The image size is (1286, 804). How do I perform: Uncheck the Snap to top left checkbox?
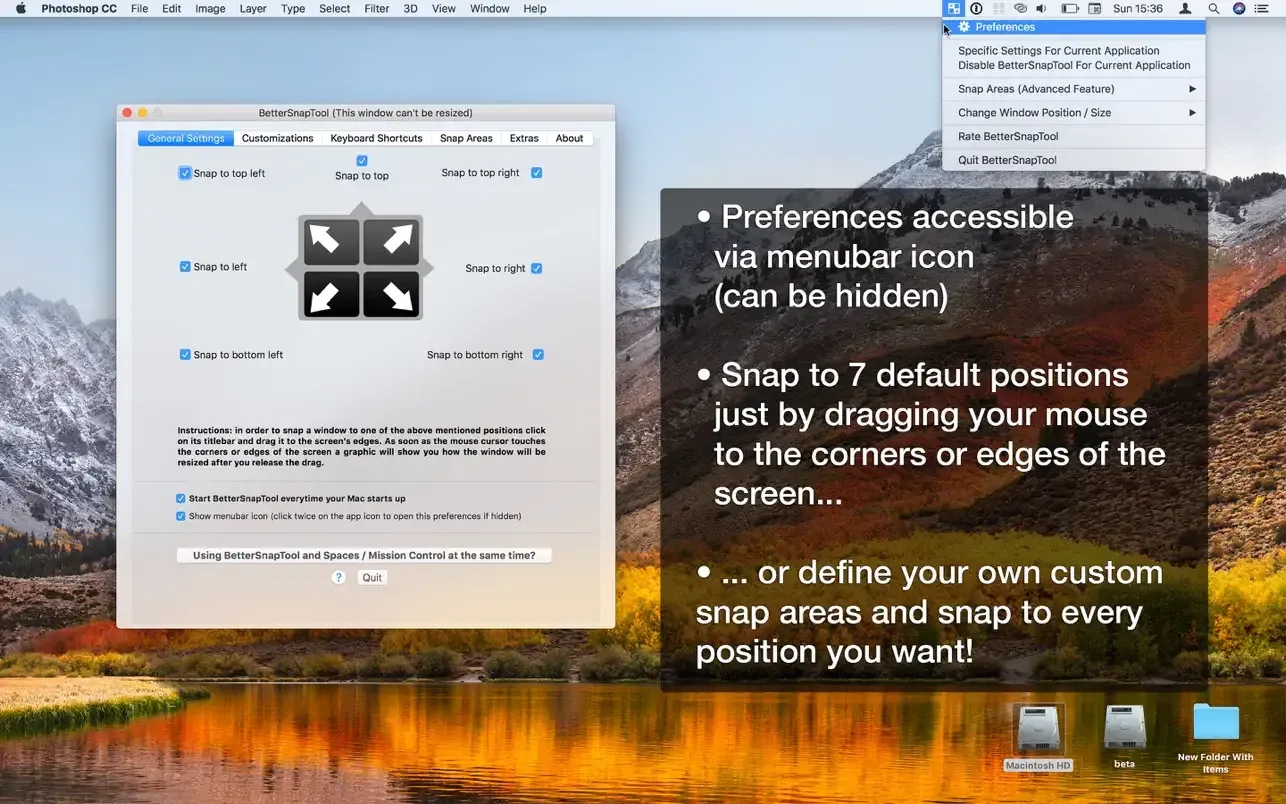[x=185, y=172]
